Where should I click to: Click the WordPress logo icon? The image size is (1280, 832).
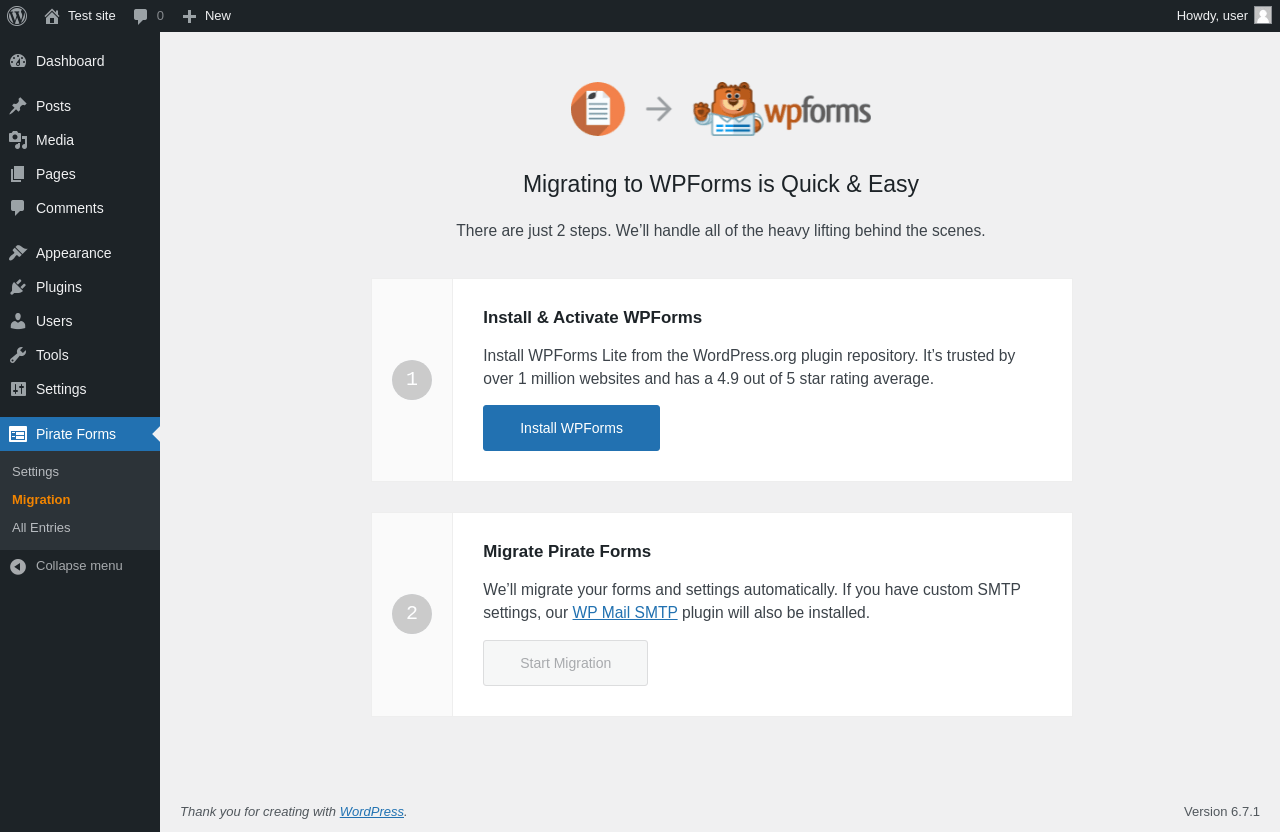tap(17, 16)
